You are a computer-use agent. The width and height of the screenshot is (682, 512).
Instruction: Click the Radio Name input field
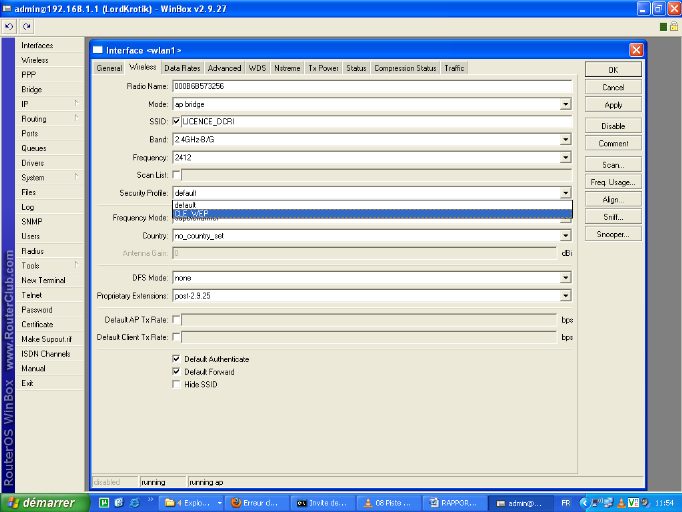click(x=372, y=86)
